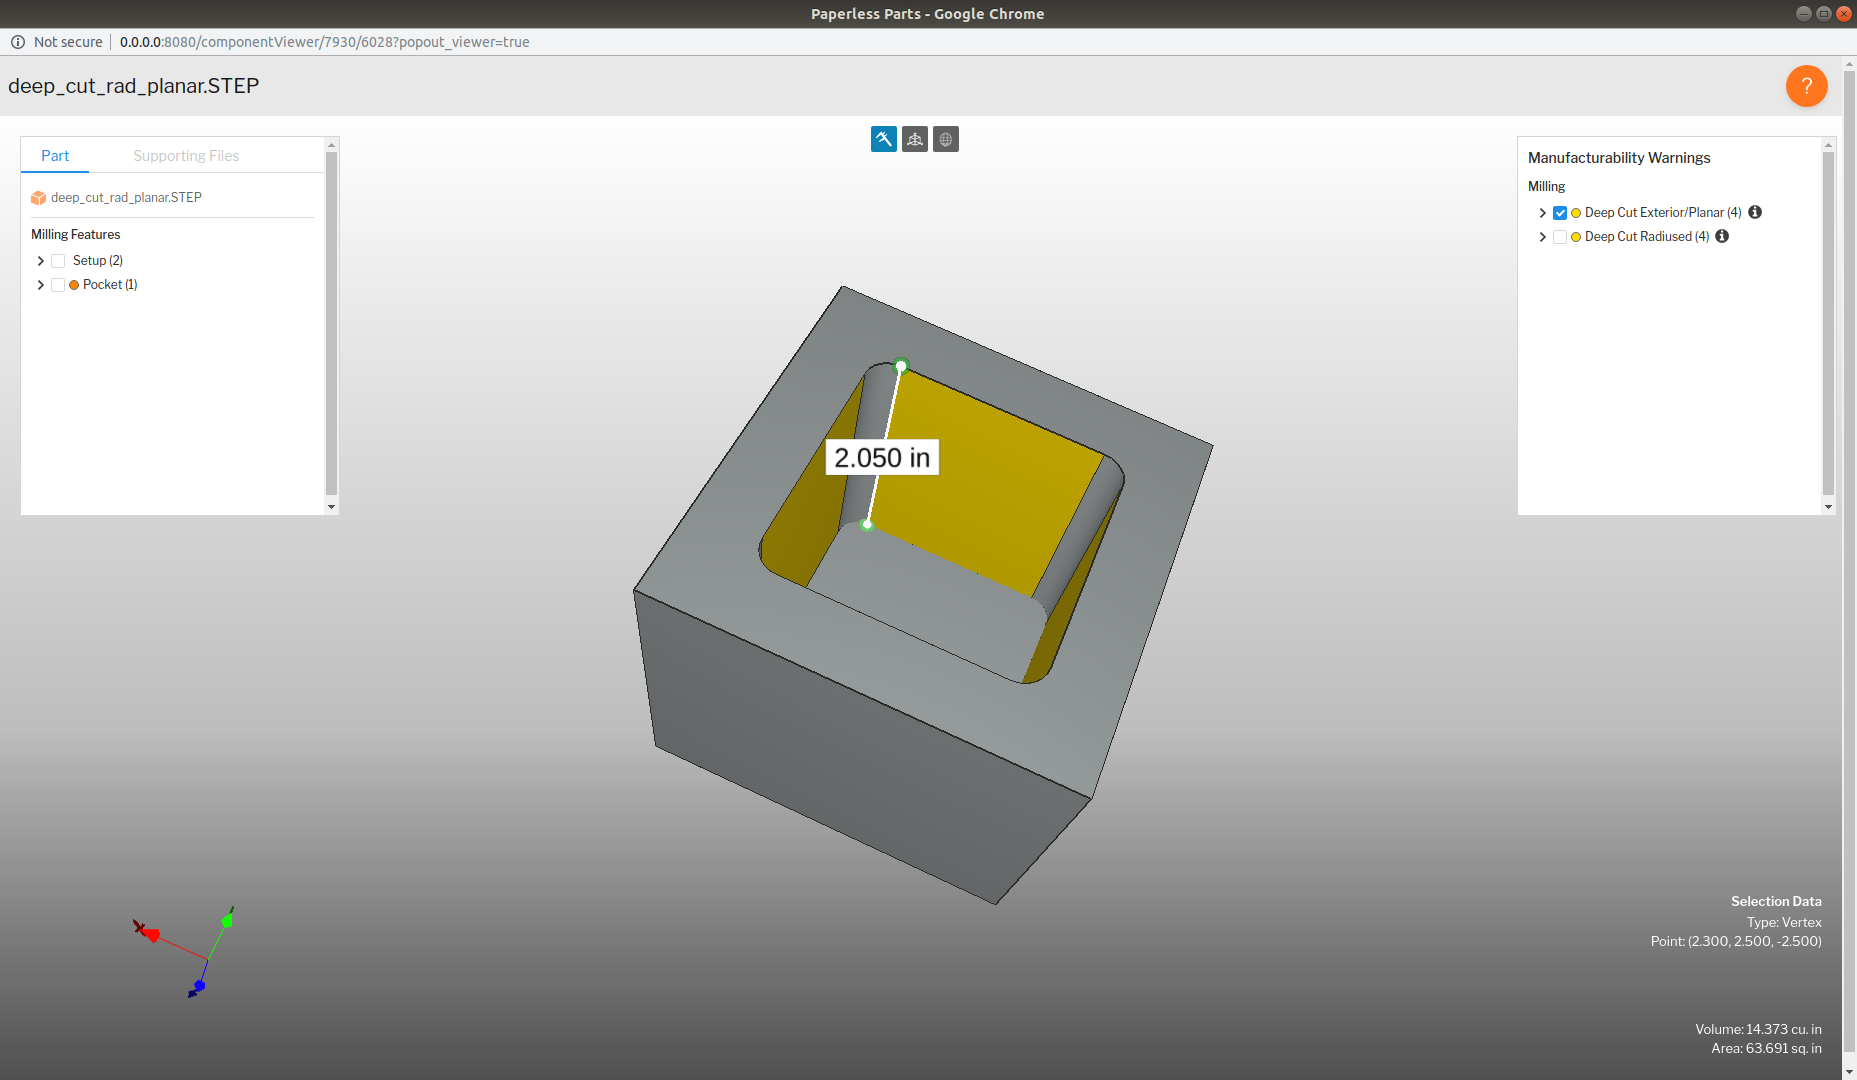This screenshot has width=1857, height=1080.
Task: Click the Point: (2.300, 2.500, -2.500) selection data
Action: pos(1736,941)
